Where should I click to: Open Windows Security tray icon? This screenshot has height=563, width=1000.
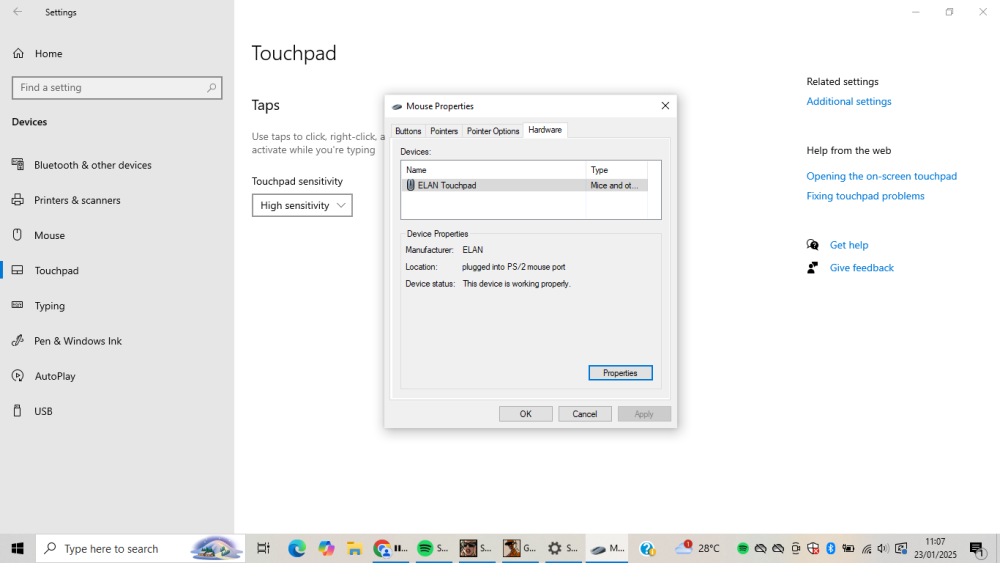click(812, 548)
